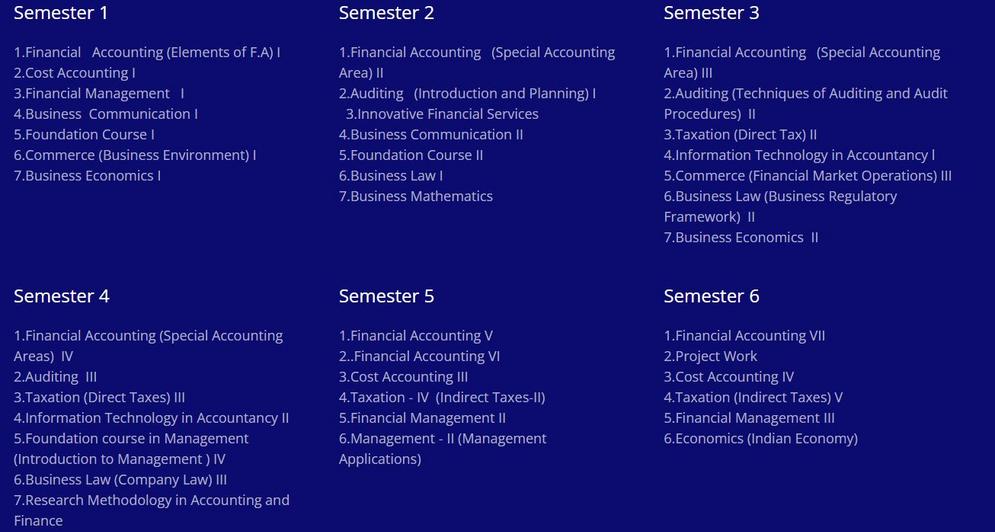Select Business Mathematics in Semester 2
This screenshot has width=995, height=532.
click(416, 196)
